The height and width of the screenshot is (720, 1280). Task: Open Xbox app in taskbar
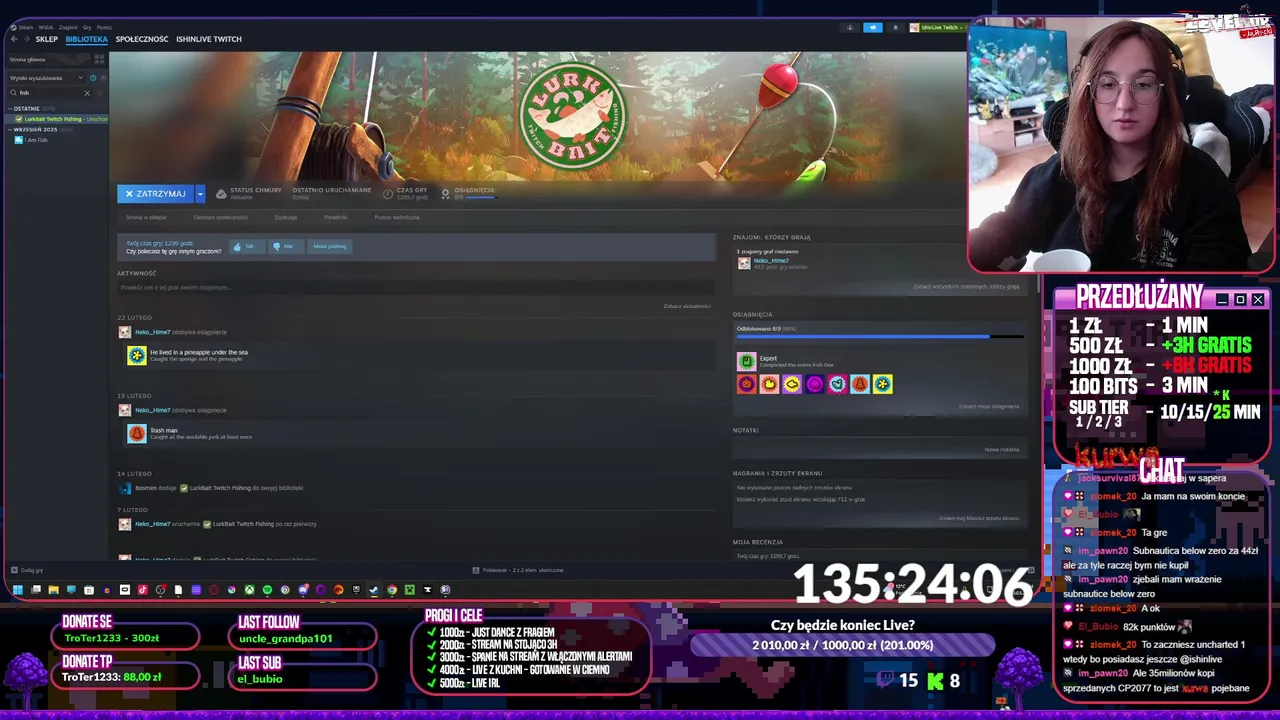pyautogui.click(x=249, y=590)
